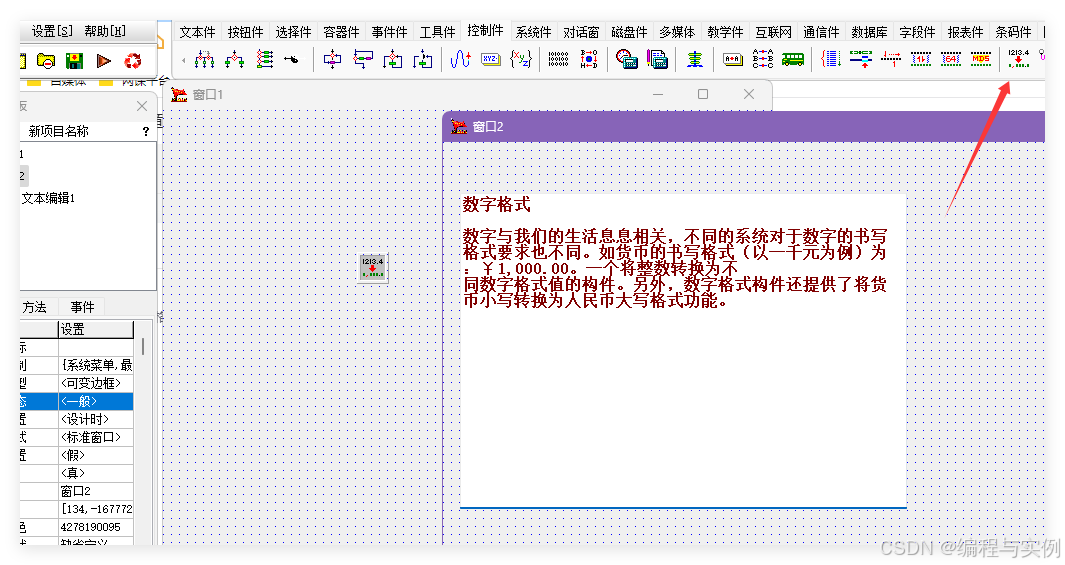Select the clock calculator component icon
This screenshot has height=565, width=1065.
(626, 59)
